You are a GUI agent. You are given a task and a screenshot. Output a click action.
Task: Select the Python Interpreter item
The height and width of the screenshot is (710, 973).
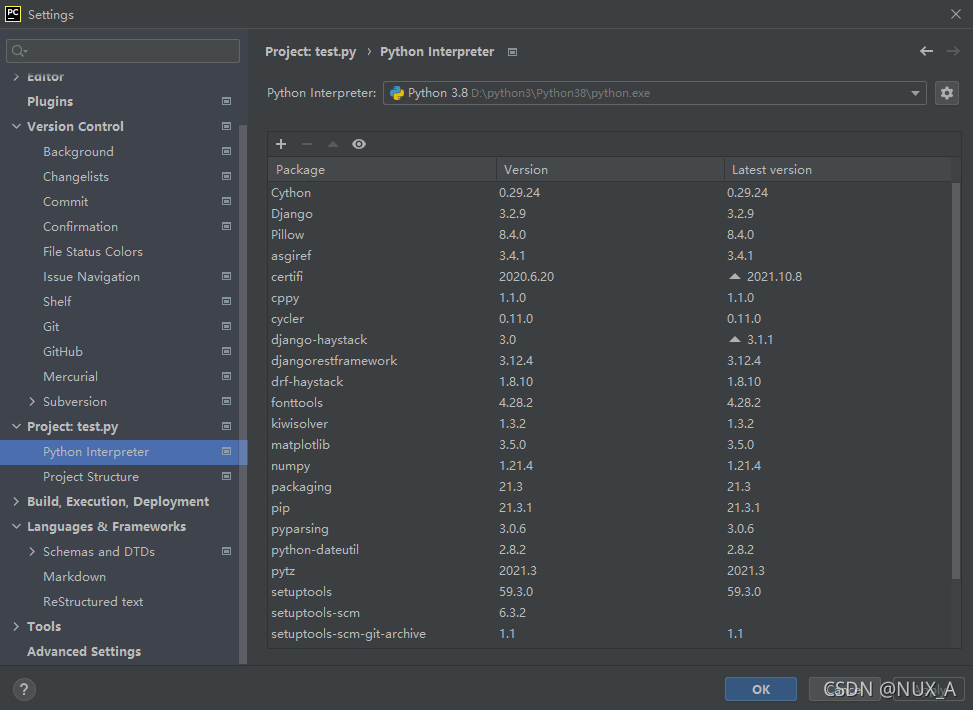(x=123, y=452)
